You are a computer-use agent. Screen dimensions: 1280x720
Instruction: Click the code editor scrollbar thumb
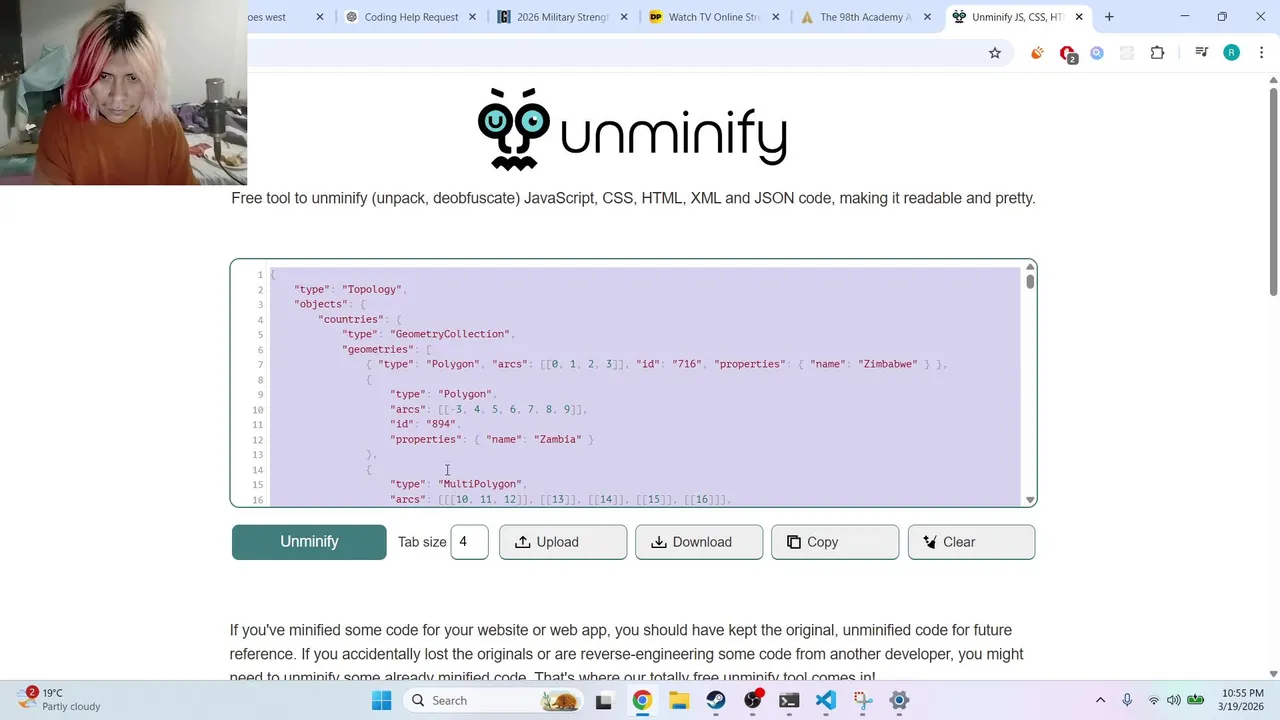[x=1030, y=281]
